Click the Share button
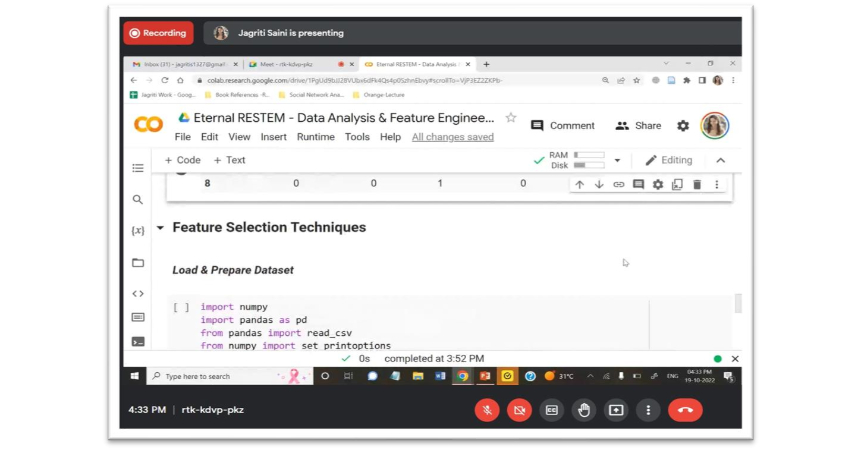 [638, 126]
